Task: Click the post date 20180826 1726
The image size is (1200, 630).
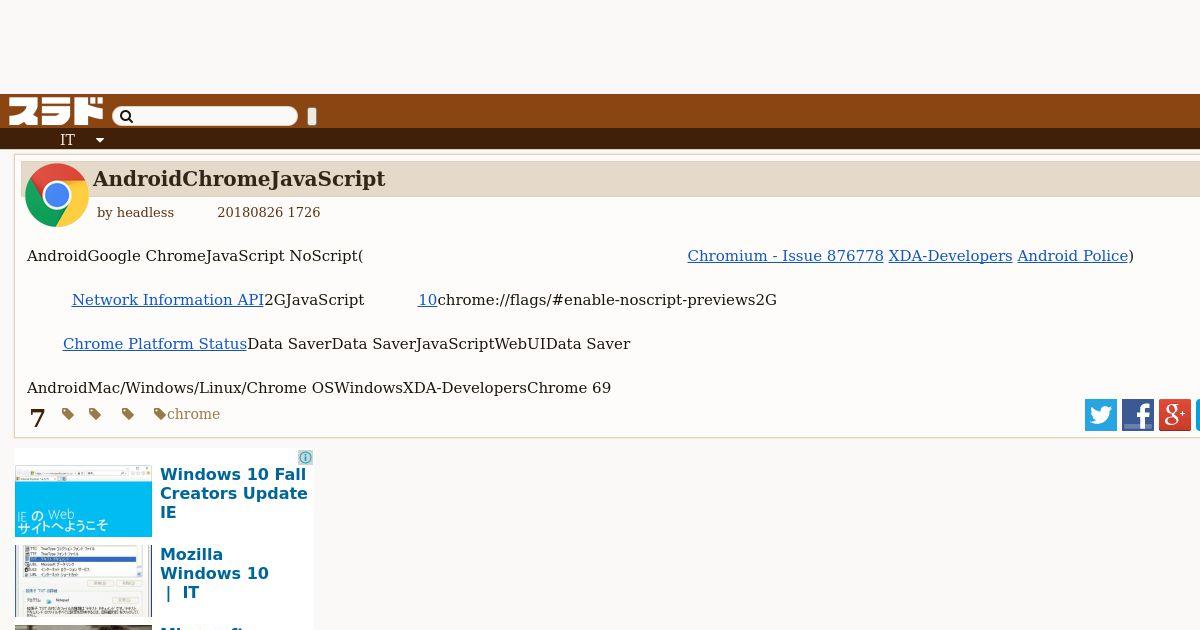Action: pos(269,213)
